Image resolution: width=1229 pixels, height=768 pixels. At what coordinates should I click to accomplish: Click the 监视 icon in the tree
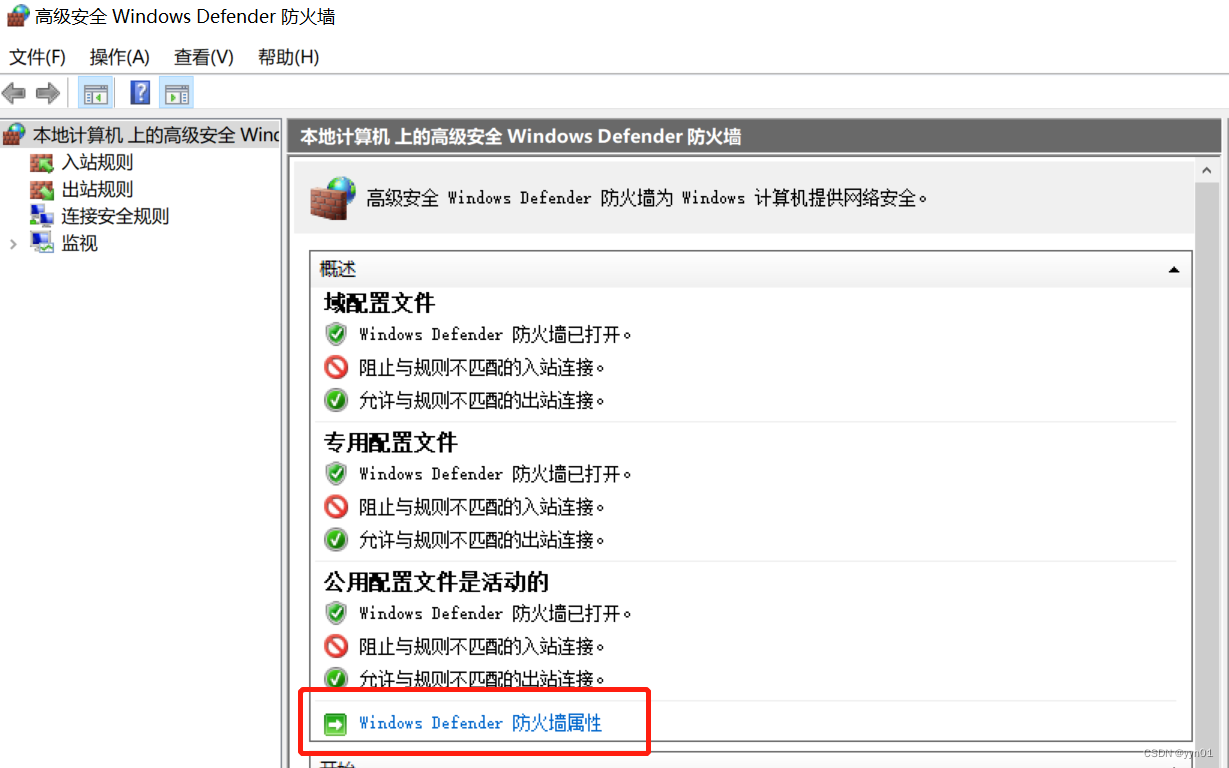tap(42, 243)
